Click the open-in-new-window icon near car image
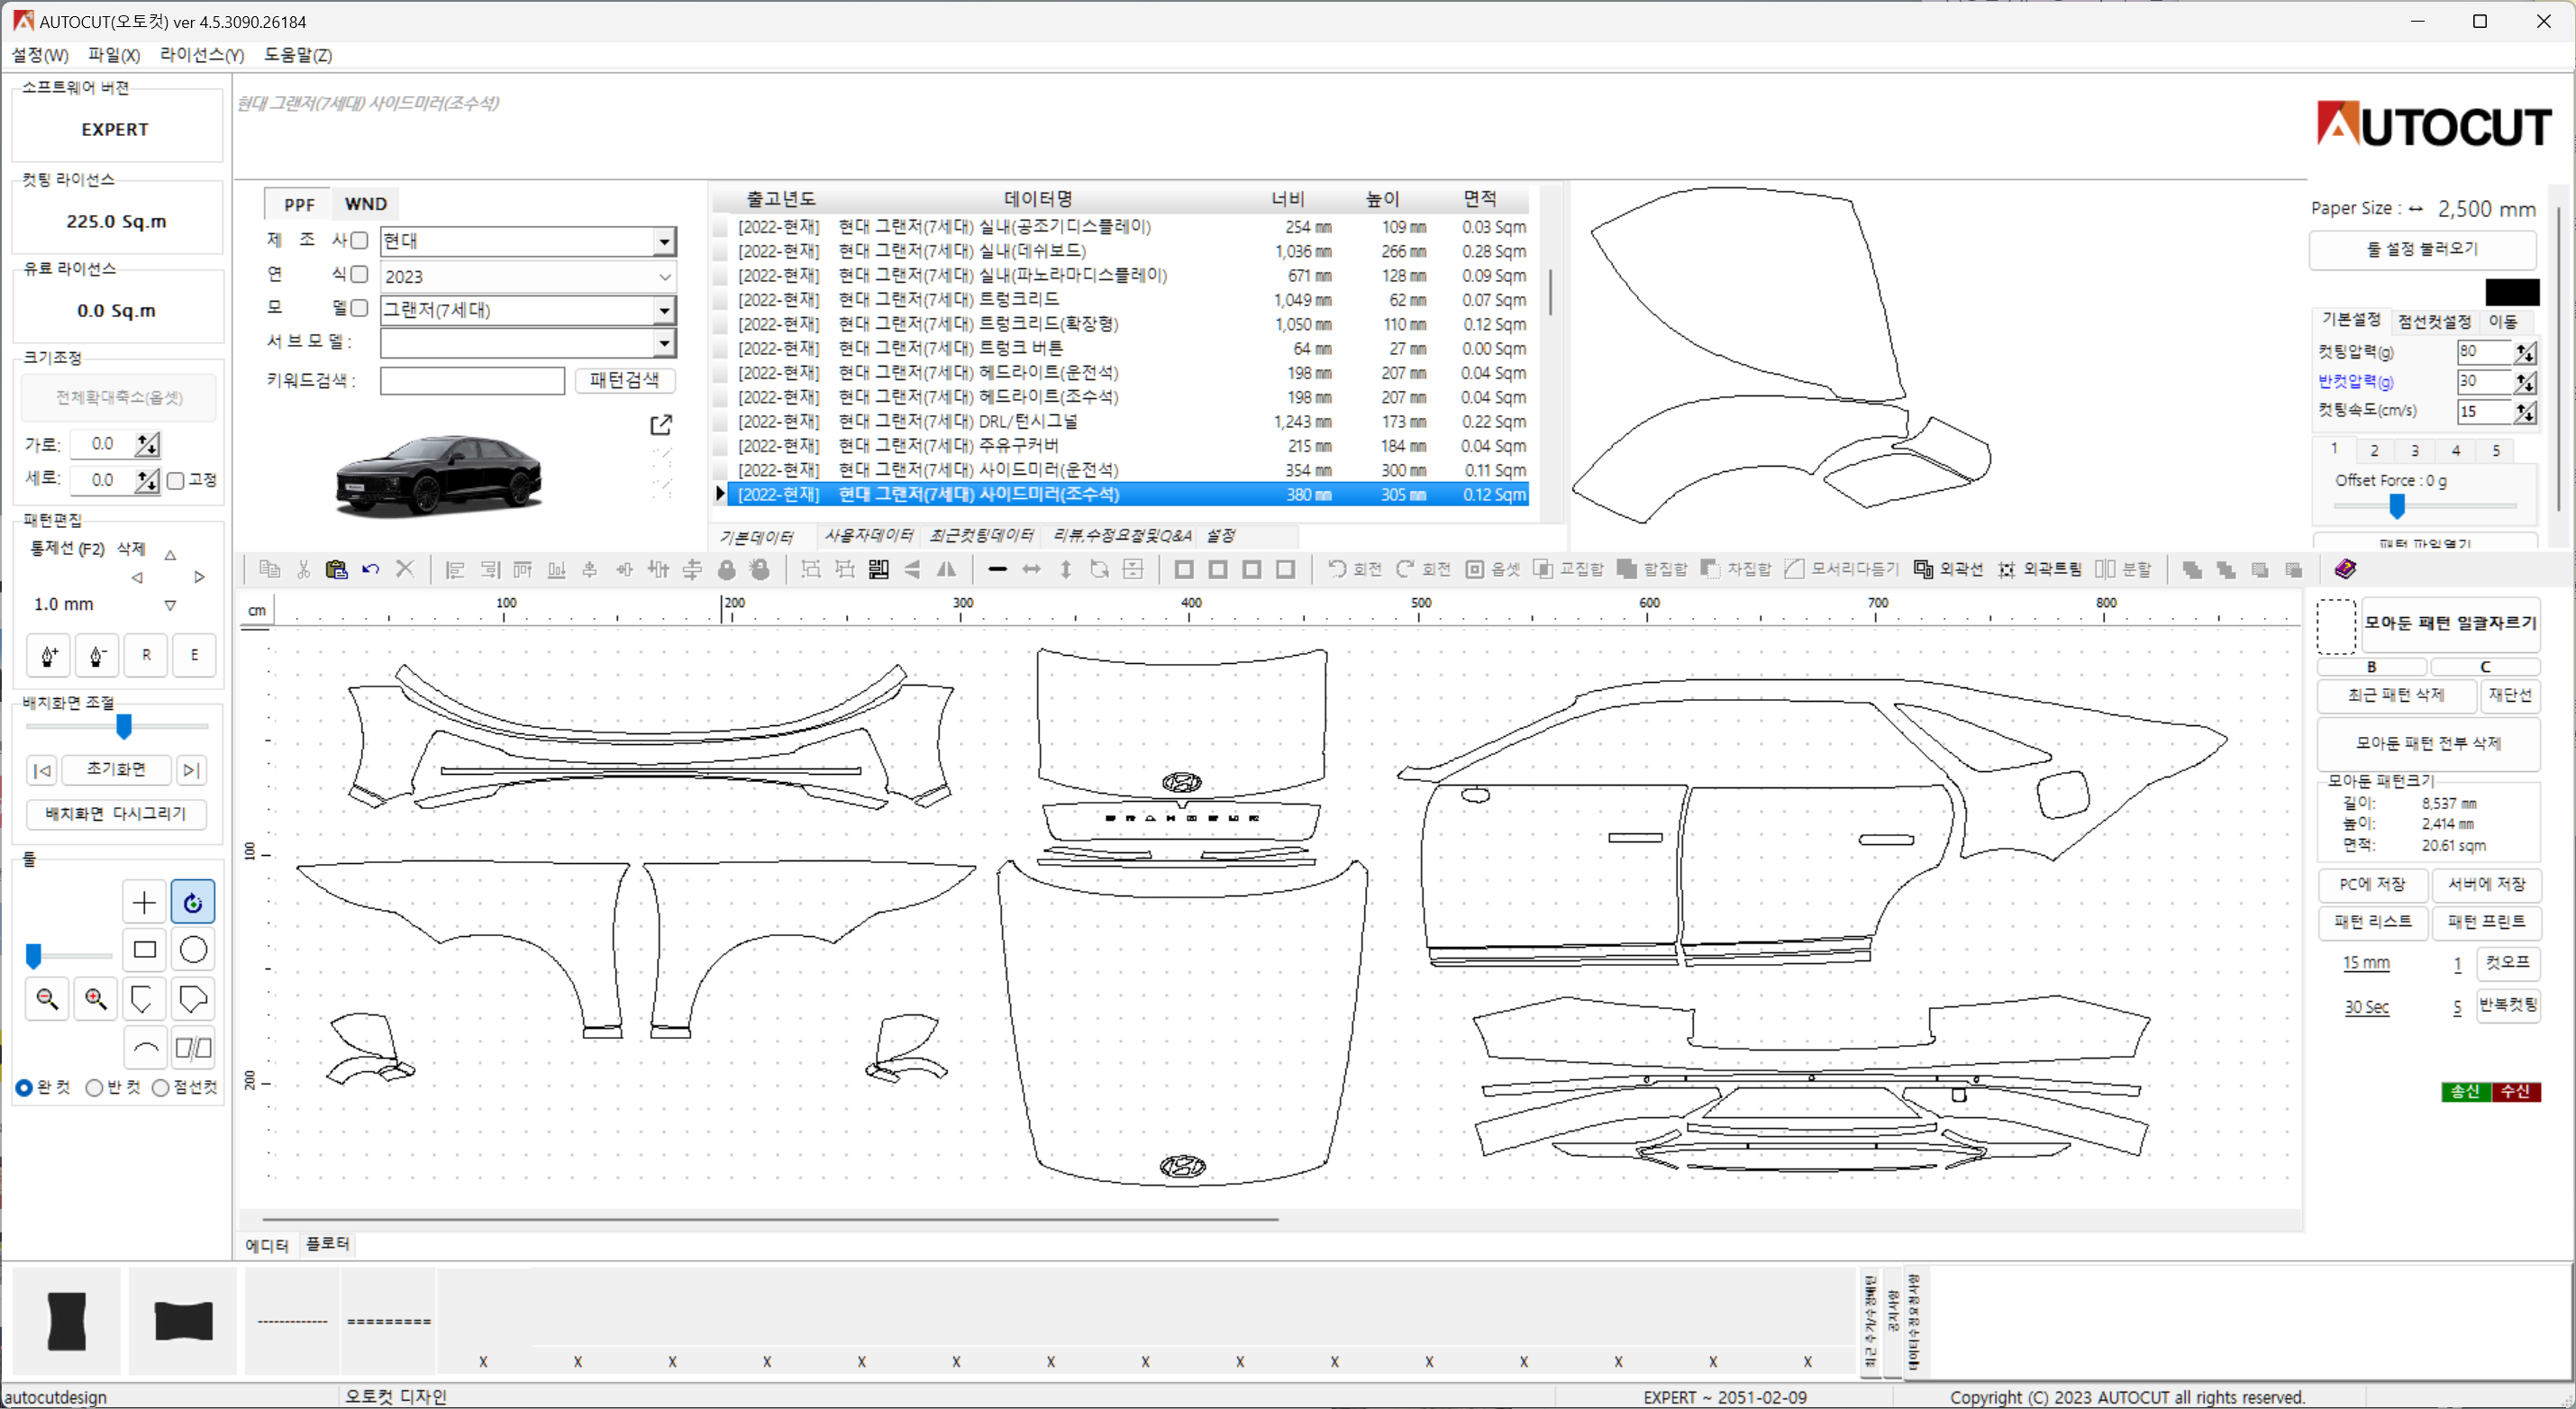 tap(661, 425)
